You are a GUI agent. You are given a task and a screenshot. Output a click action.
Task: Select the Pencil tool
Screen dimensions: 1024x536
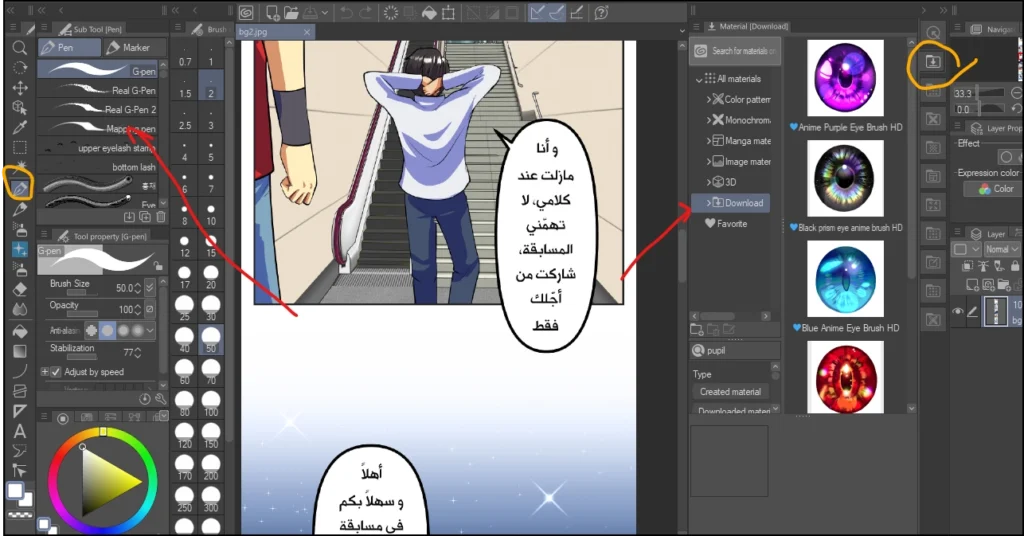[x=20, y=209]
